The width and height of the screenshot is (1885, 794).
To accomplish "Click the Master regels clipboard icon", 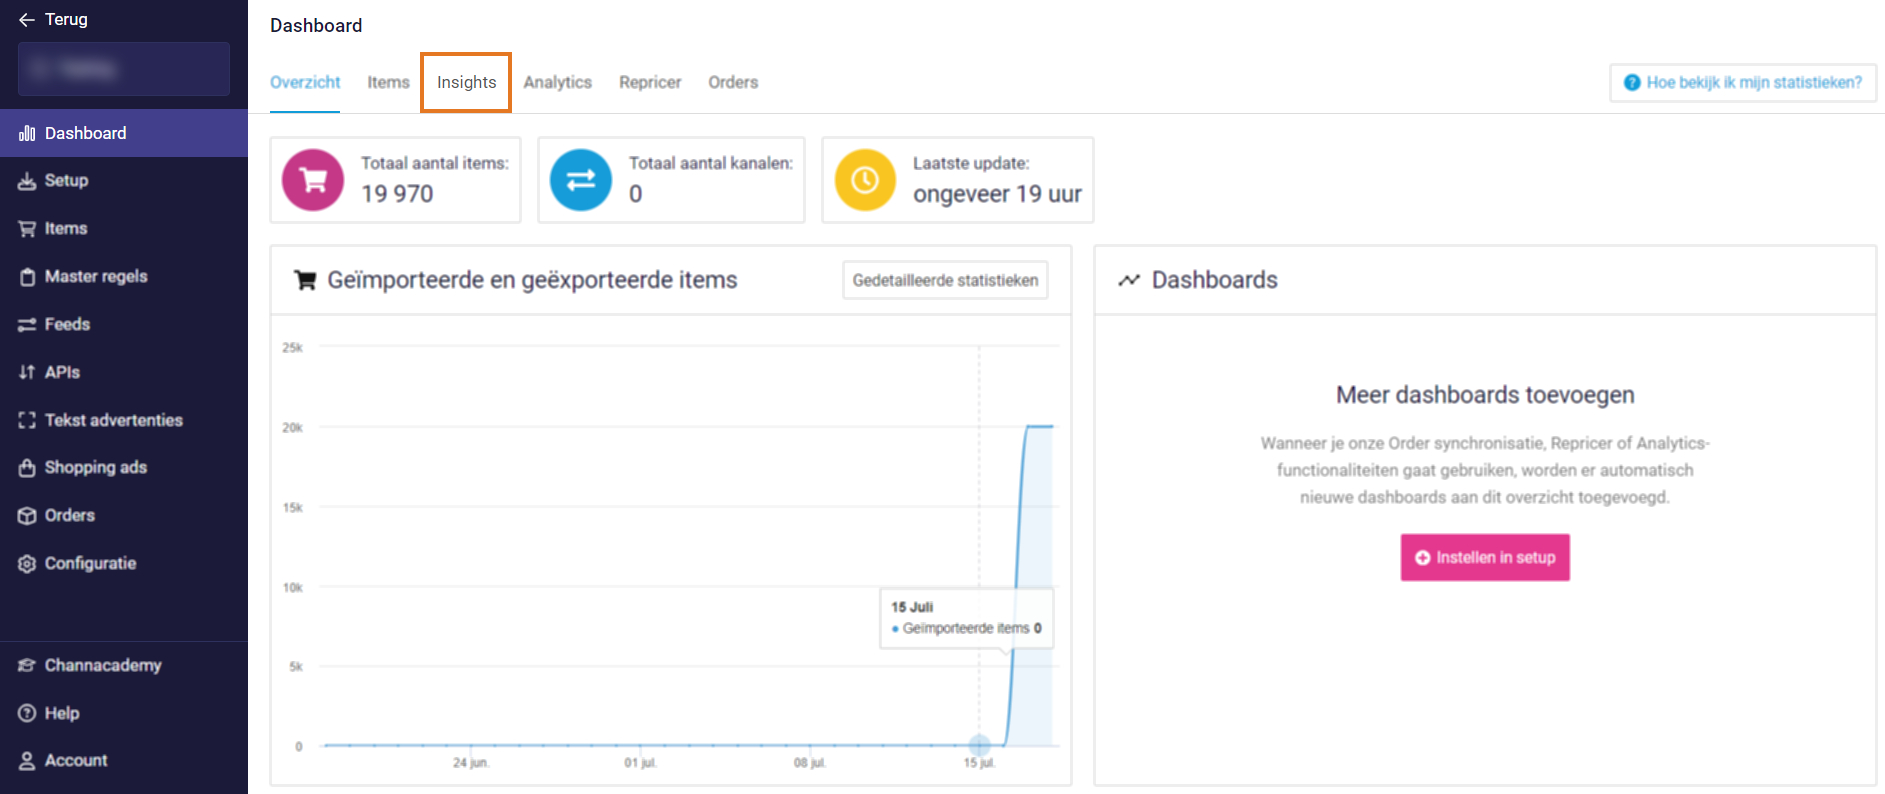I will (27, 277).
